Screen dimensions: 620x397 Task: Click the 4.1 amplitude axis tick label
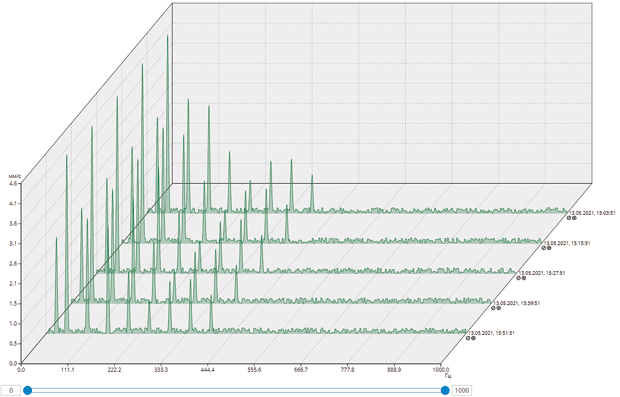point(13,203)
